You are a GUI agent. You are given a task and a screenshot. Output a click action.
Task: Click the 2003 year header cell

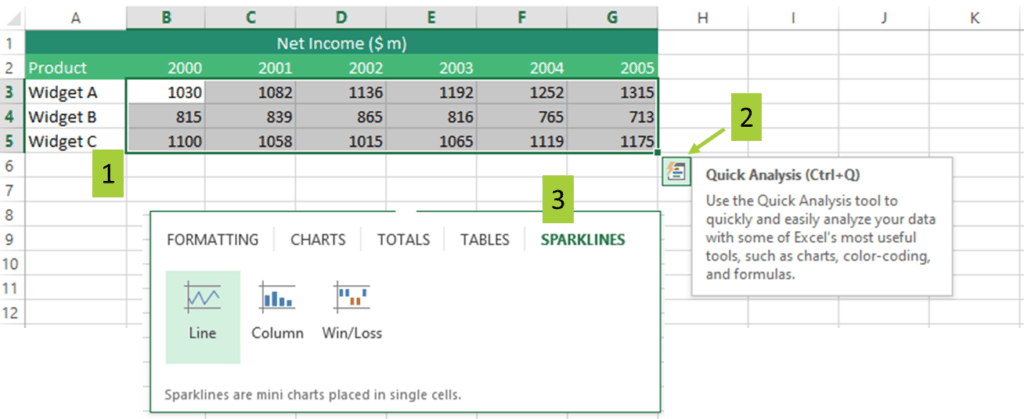tap(431, 68)
